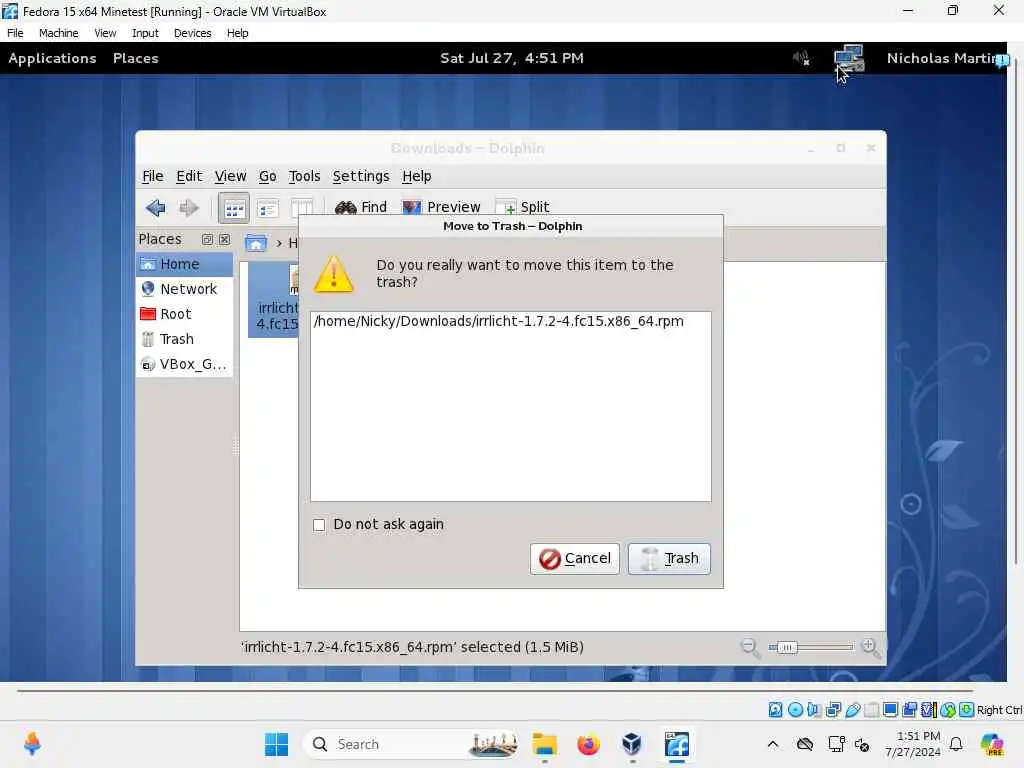Click the VirtualBox optical drive status icon
Screen dimensions: 1024x768
coord(795,710)
